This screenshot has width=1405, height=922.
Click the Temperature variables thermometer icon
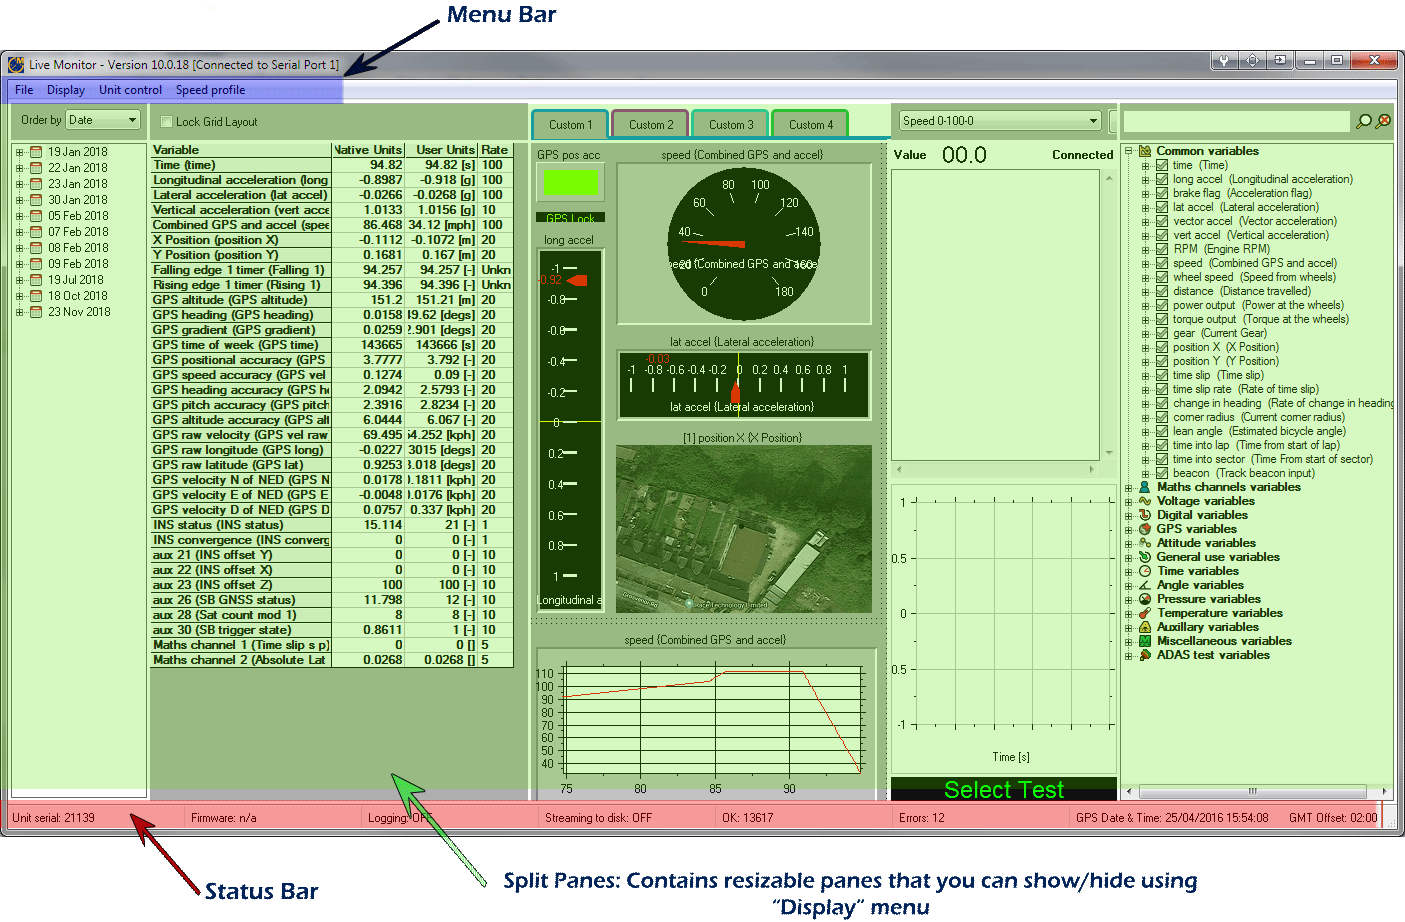pyautogui.click(x=1145, y=613)
